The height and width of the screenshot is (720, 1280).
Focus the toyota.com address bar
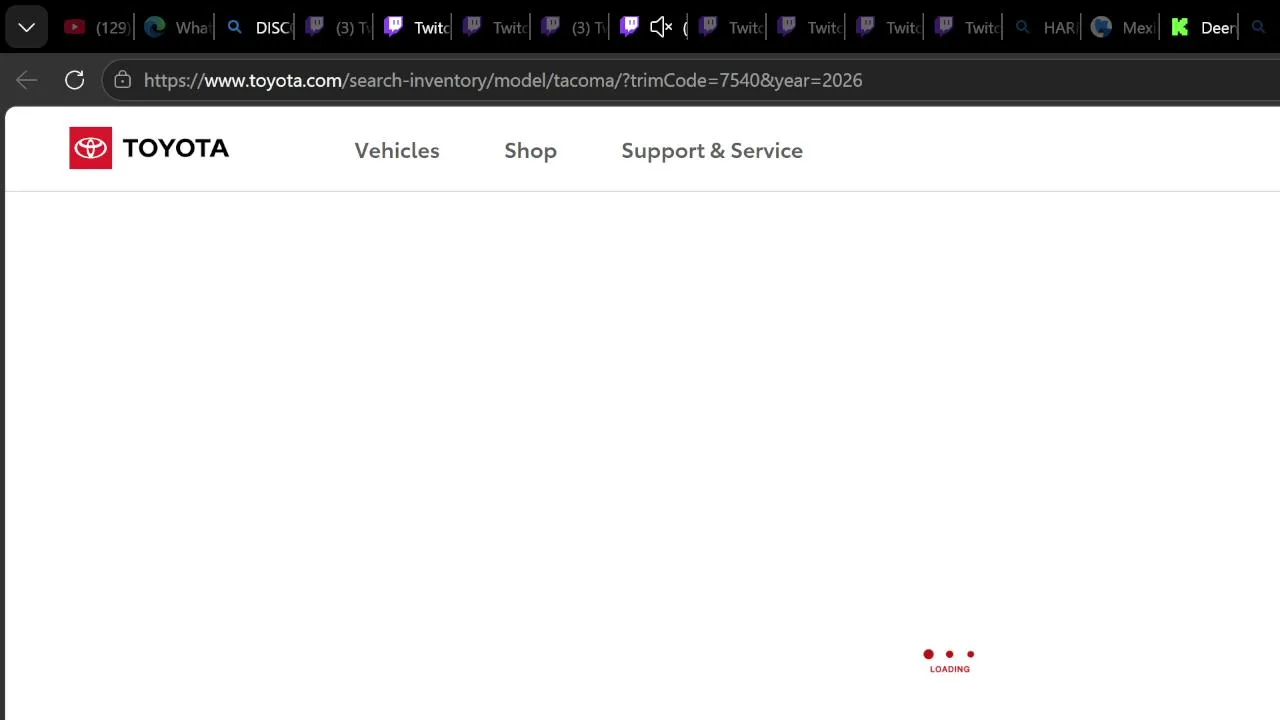click(690, 80)
